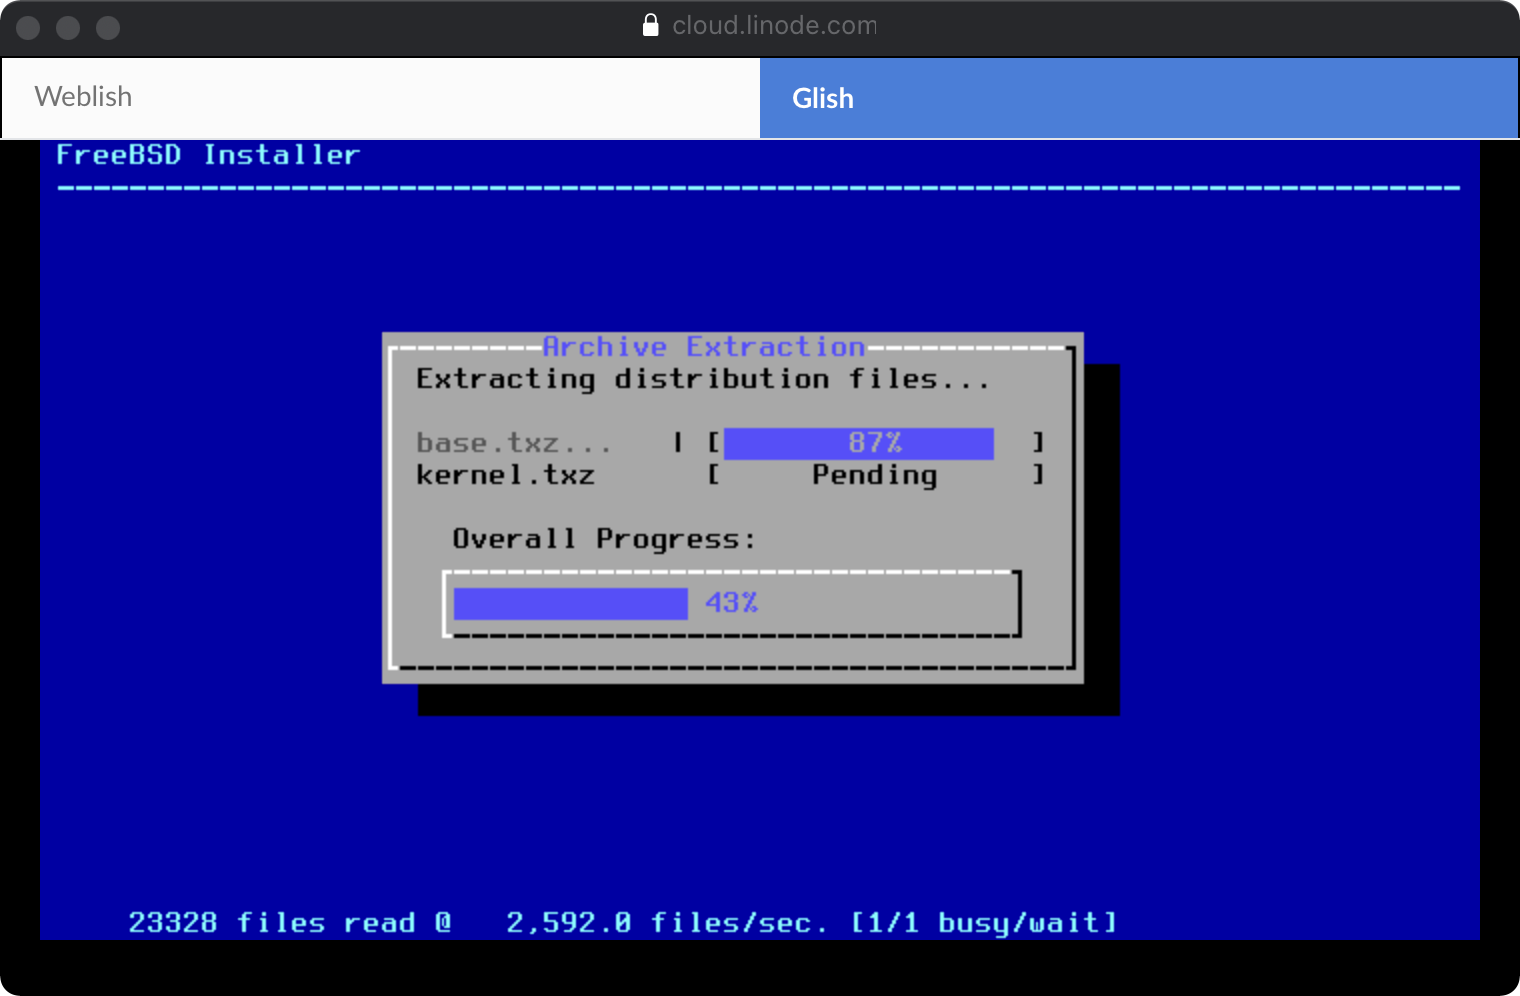Click the spinner character beside base.txz
The height and width of the screenshot is (996, 1520).
click(678, 442)
